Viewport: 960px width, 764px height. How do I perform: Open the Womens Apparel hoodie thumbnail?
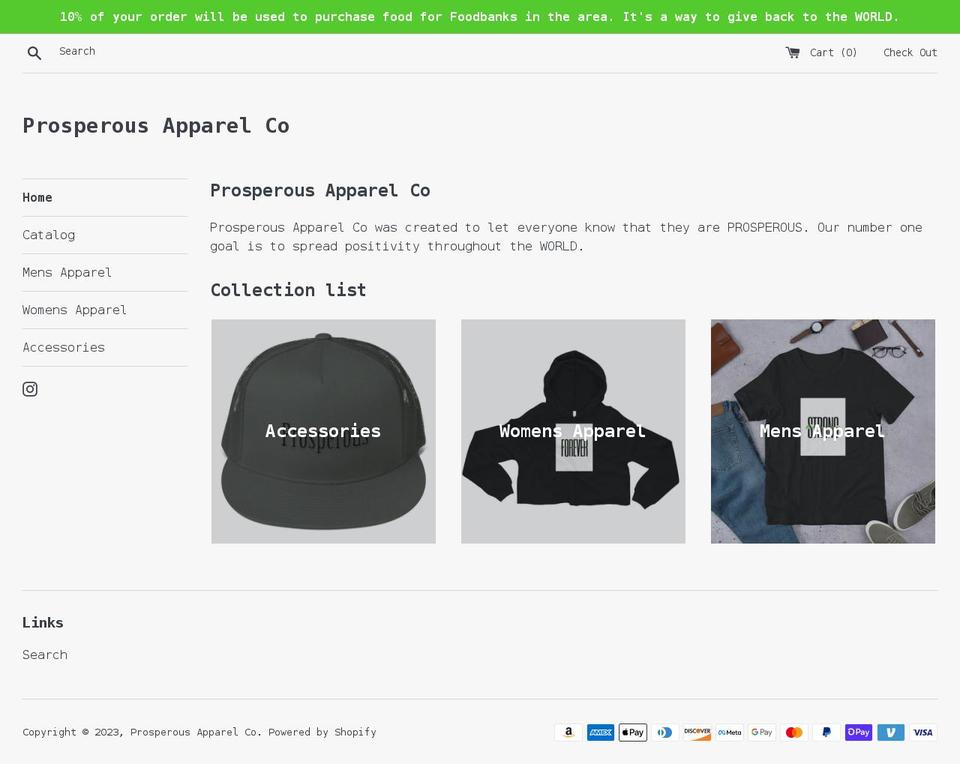[573, 432]
